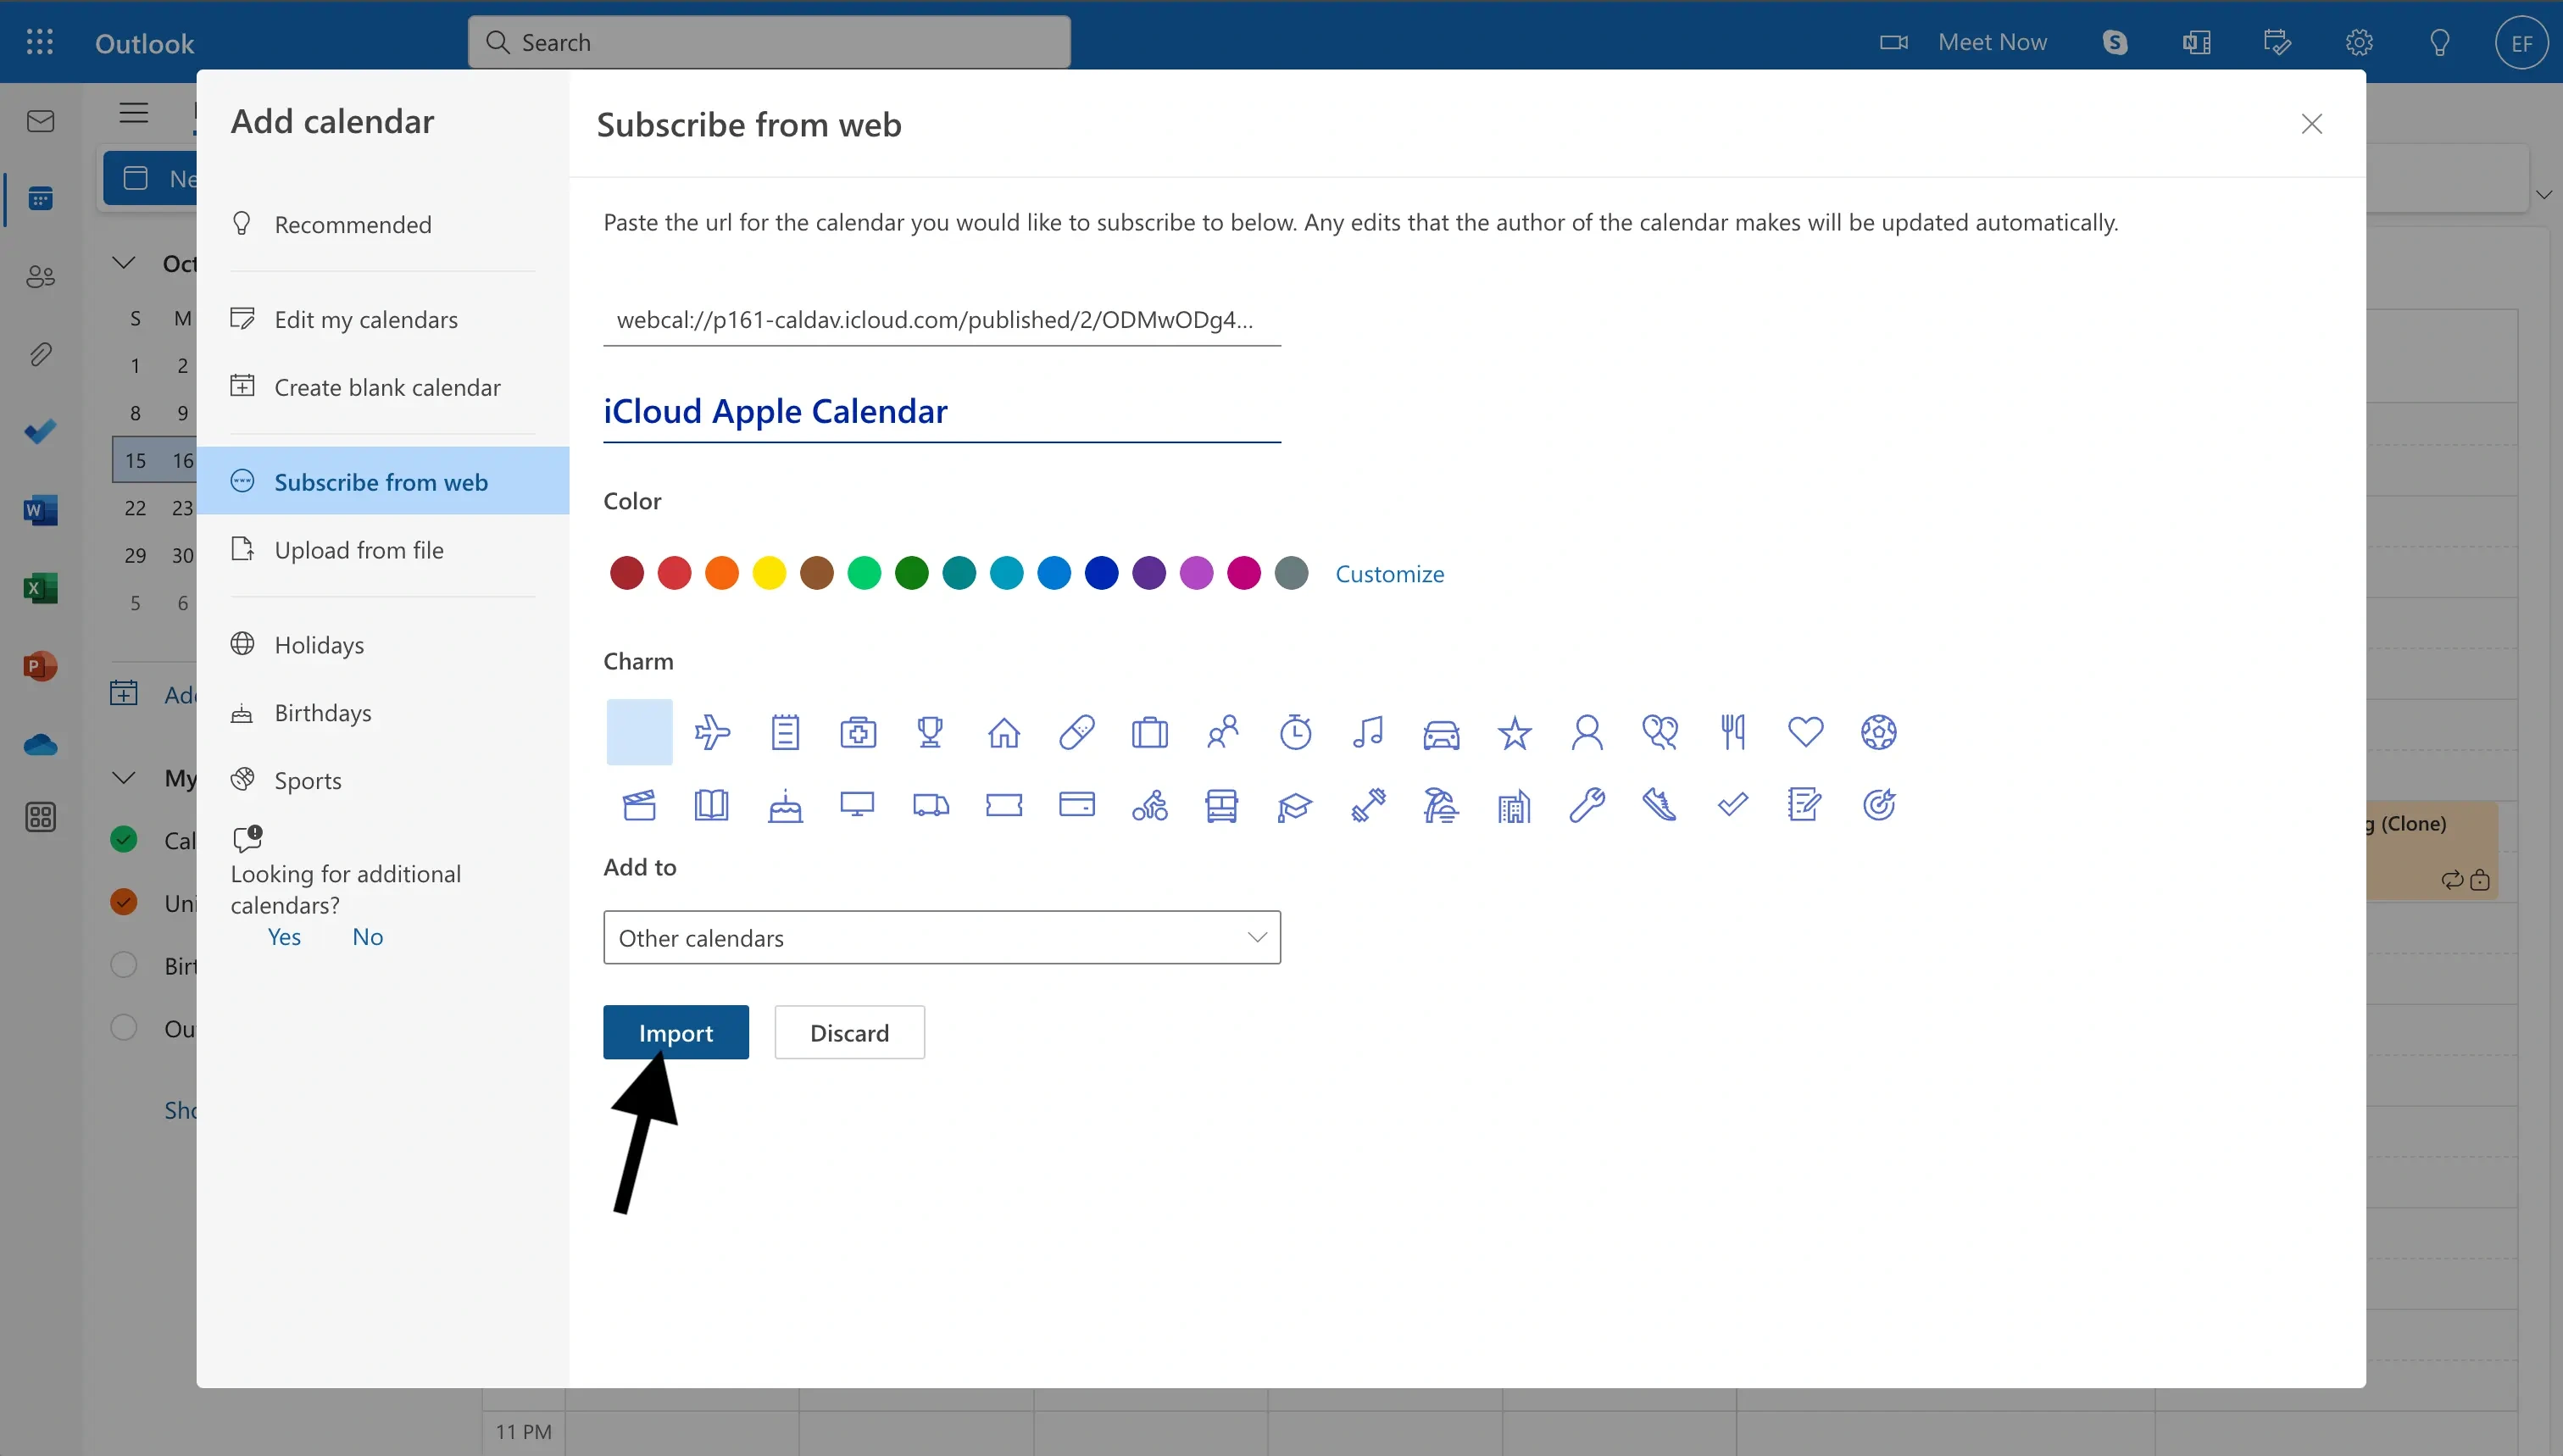This screenshot has height=1456, width=2563.
Task: Select the graduation cap charm icon
Action: click(x=1296, y=804)
